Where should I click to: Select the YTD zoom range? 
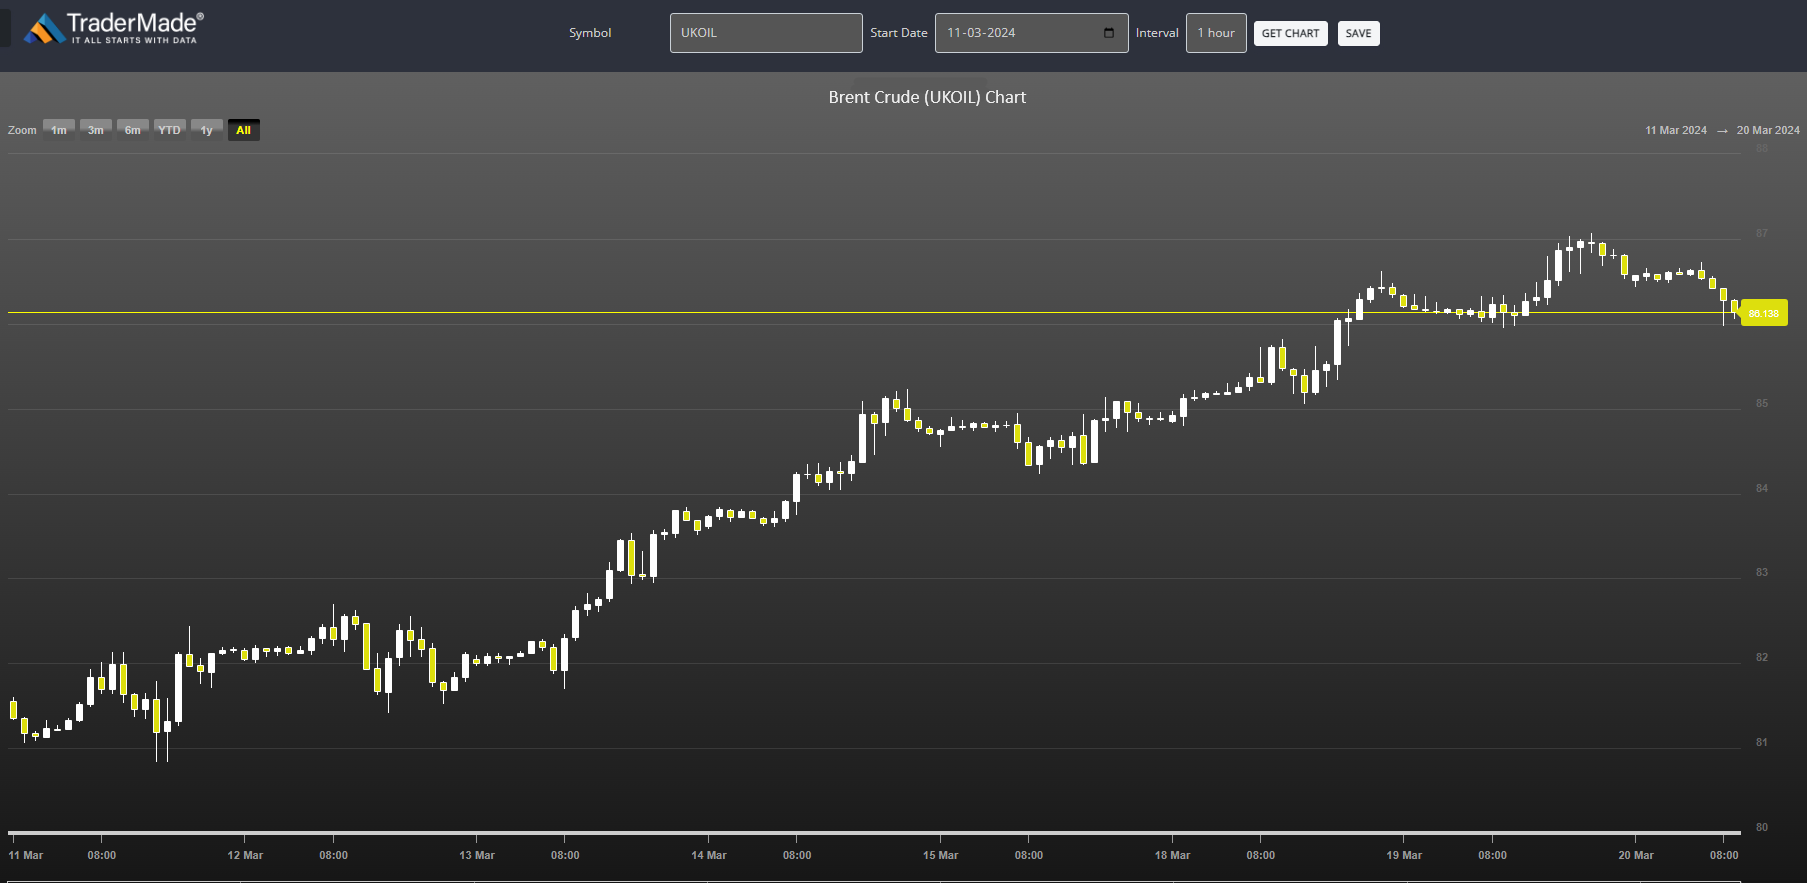pyautogui.click(x=170, y=130)
